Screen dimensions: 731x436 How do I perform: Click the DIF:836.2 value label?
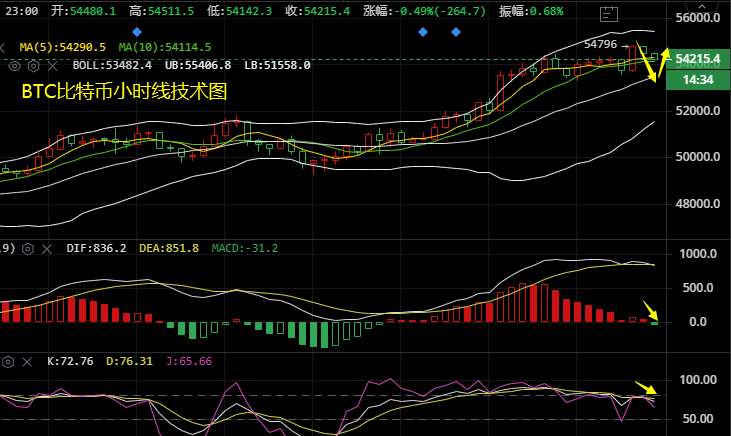tap(97, 249)
